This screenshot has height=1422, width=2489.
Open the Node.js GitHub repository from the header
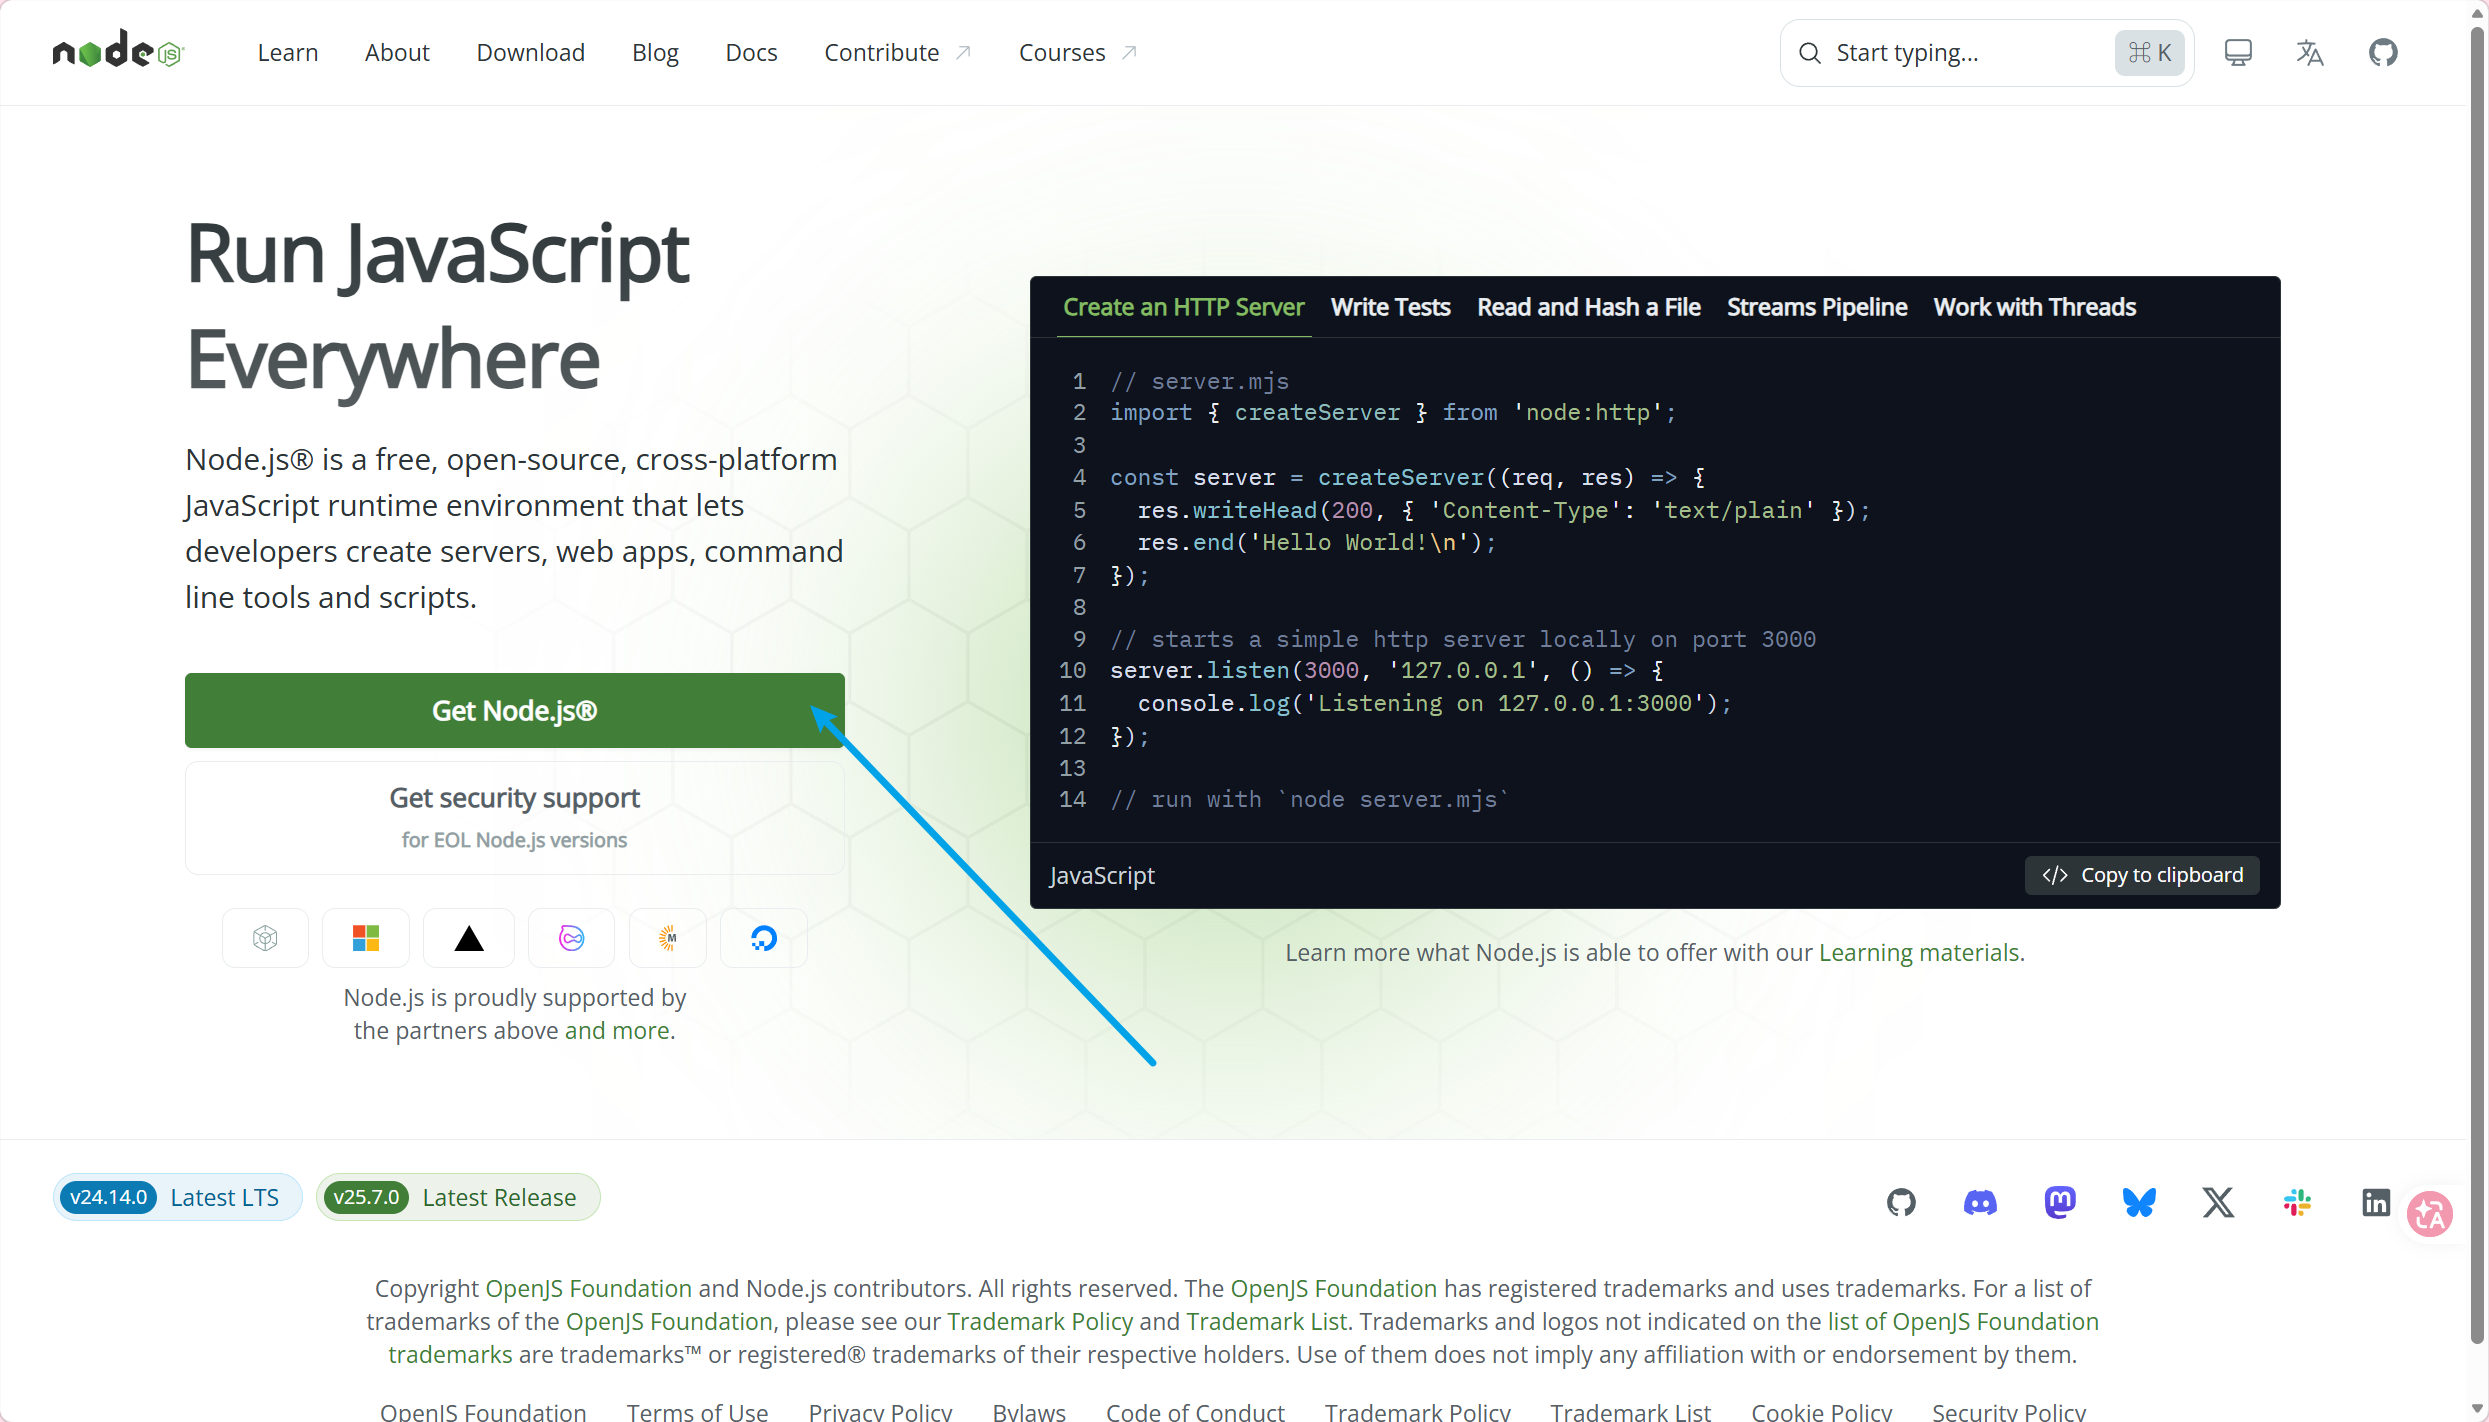coord(2383,52)
